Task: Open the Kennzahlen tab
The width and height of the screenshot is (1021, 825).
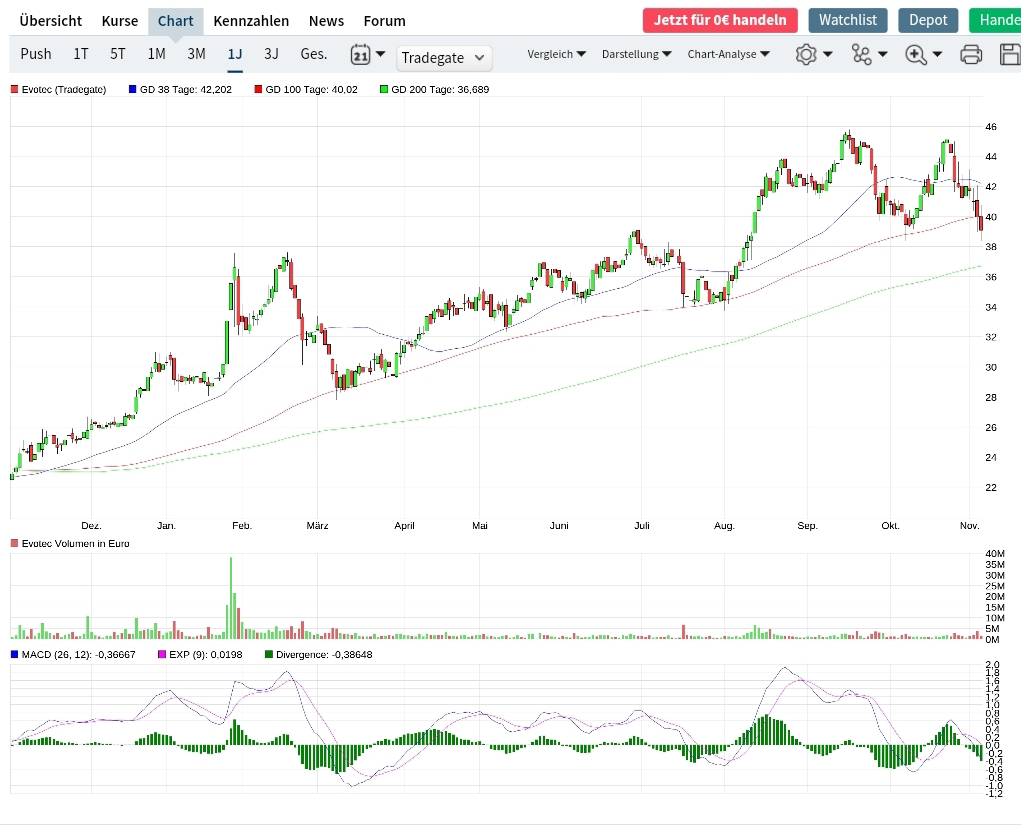Action: point(251,21)
